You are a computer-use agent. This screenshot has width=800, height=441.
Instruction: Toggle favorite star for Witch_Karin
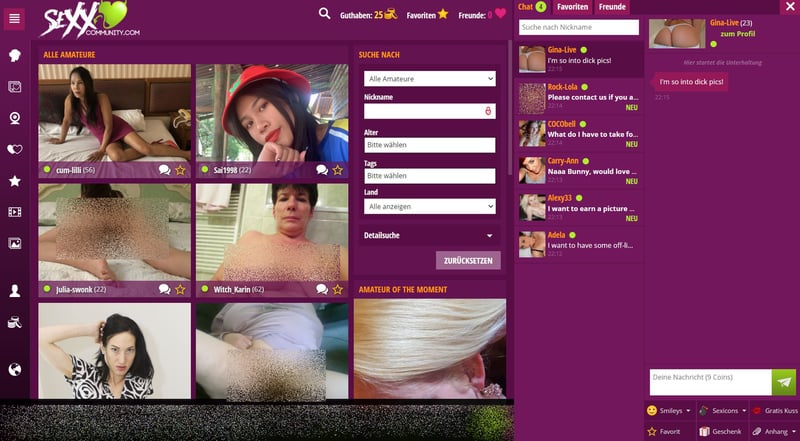(x=338, y=289)
